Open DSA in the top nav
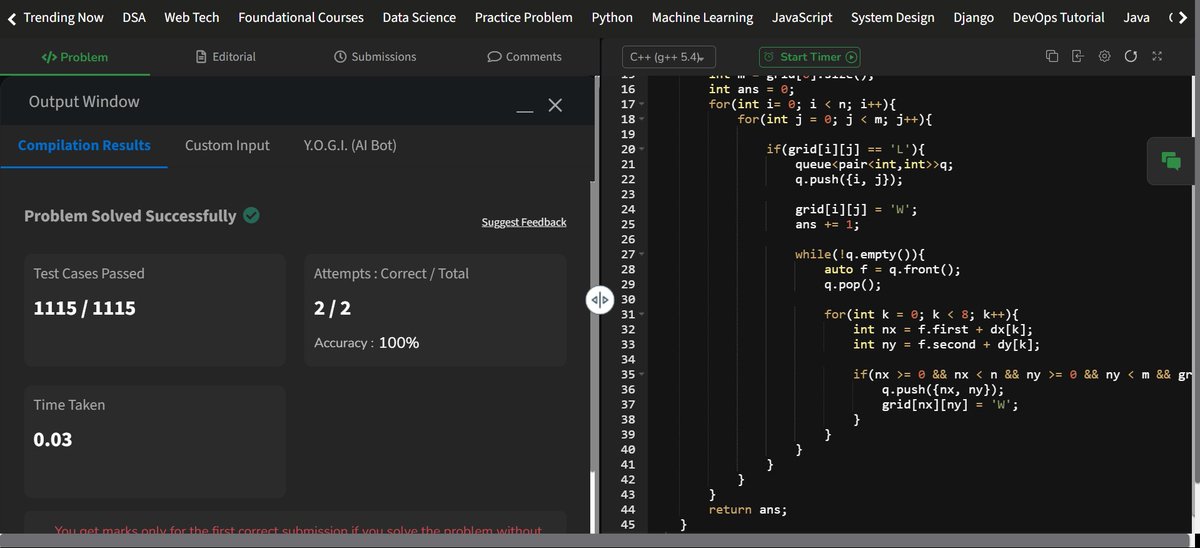This screenshot has width=1200, height=548. pyautogui.click(x=134, y=17)
